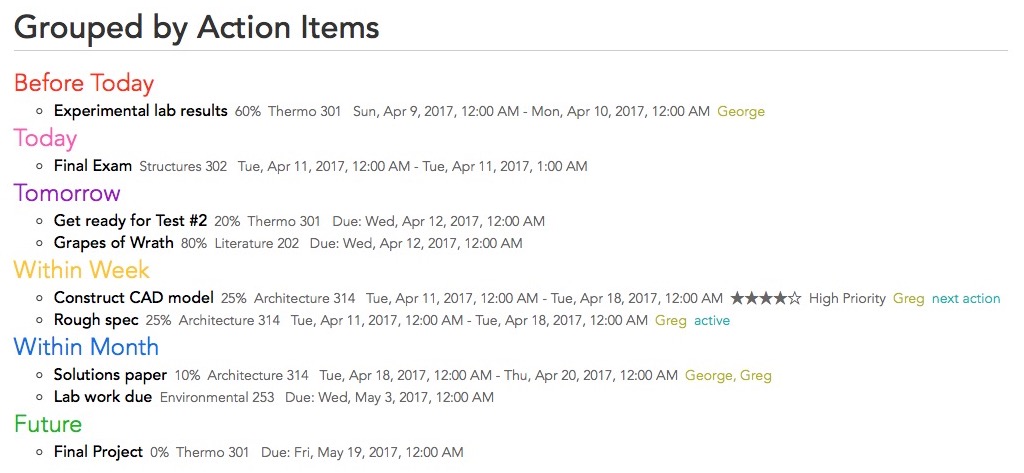This screenshot has height=473, width=1024.
Task: Click the active tag on Rough spec
Action: point(712,321)
